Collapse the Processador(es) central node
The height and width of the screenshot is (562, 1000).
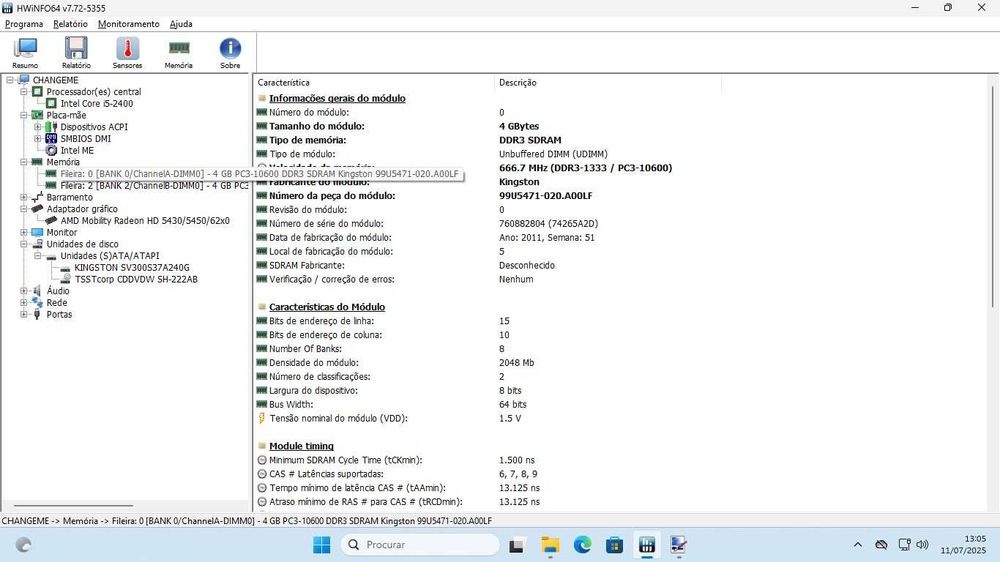click(x=24, y=92)
